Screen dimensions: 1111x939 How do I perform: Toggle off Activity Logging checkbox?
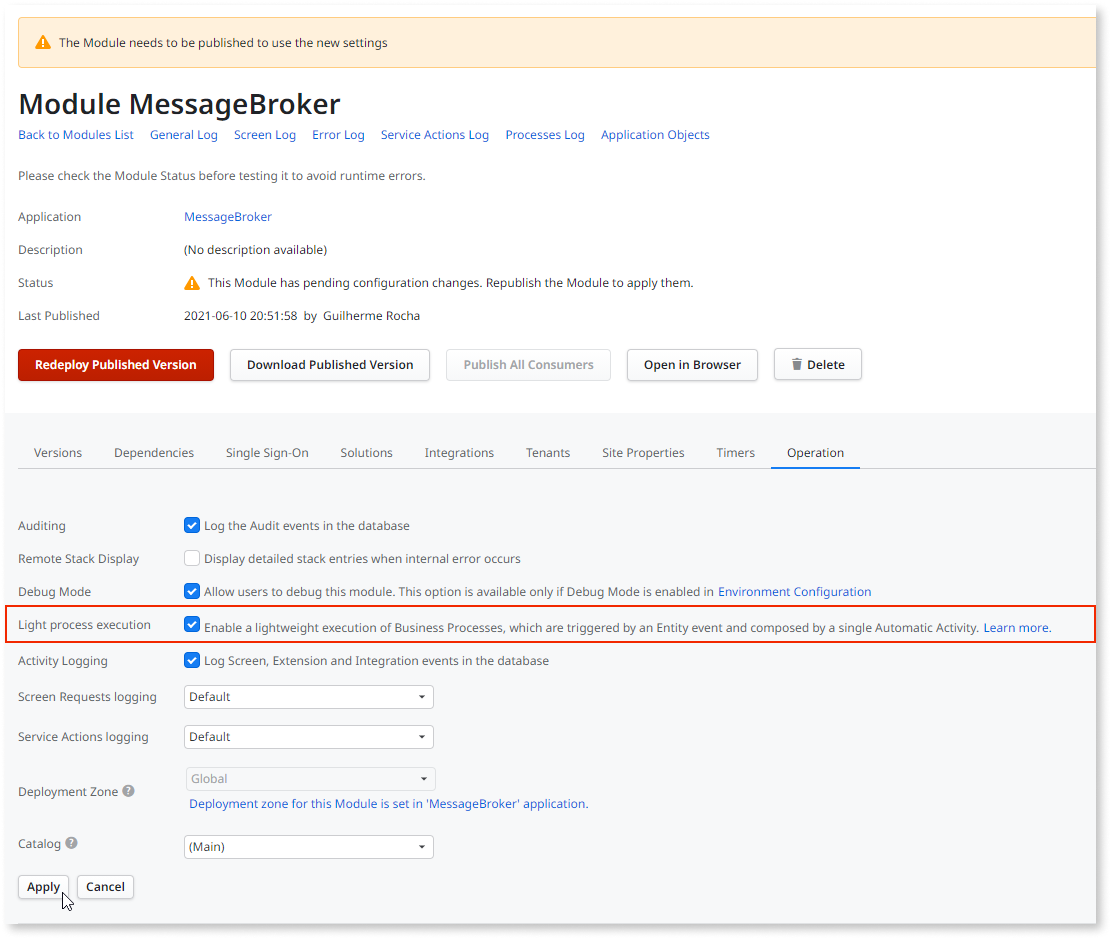191,660
